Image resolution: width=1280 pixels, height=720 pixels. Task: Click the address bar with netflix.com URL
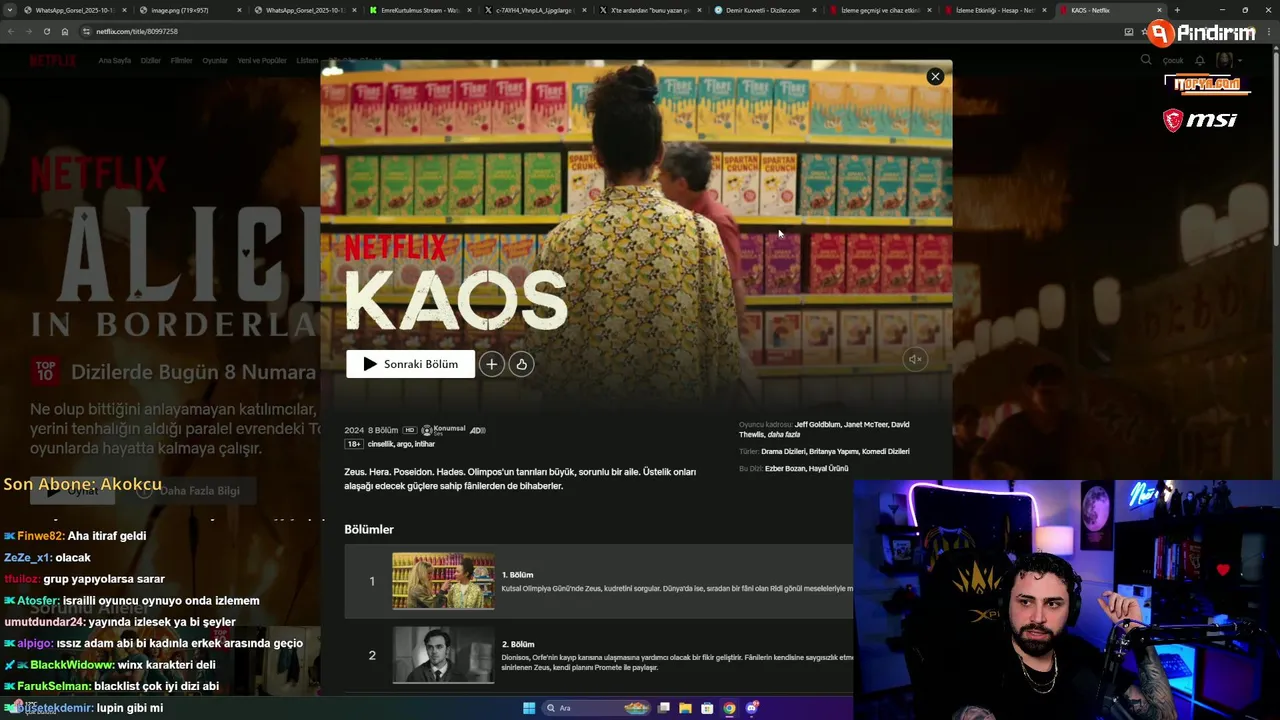[x=600, y=31]
